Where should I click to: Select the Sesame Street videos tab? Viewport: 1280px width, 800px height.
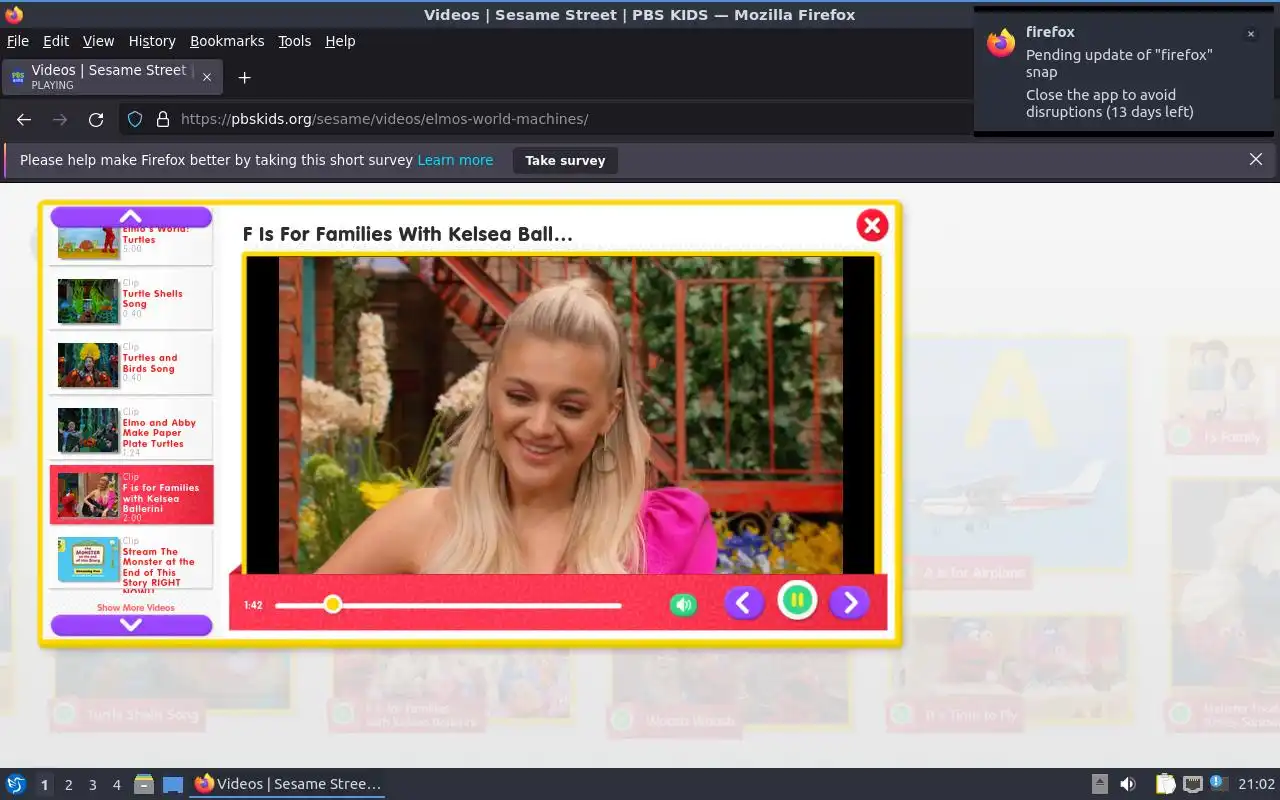point(112,77)
